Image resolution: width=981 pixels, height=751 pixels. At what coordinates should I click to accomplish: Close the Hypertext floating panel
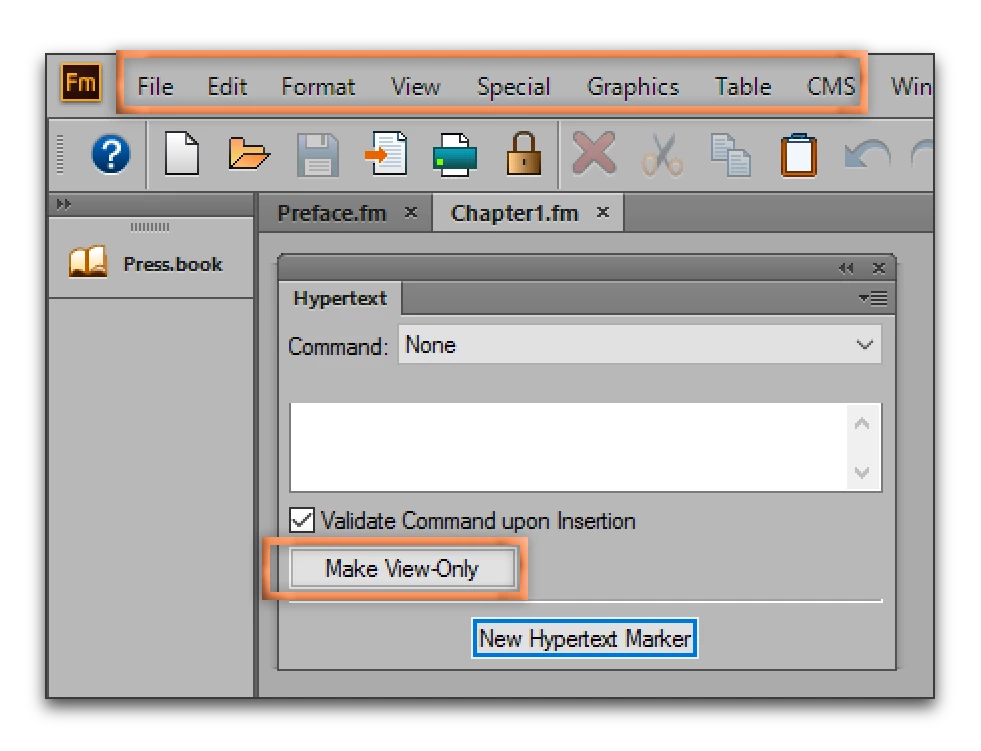(878, 268)
